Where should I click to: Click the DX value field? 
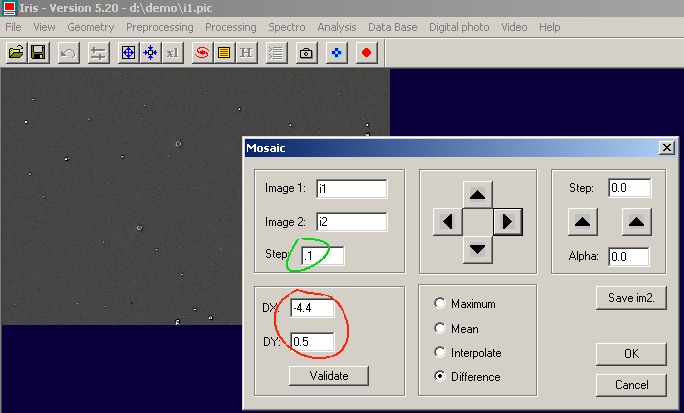click(312, 308)
